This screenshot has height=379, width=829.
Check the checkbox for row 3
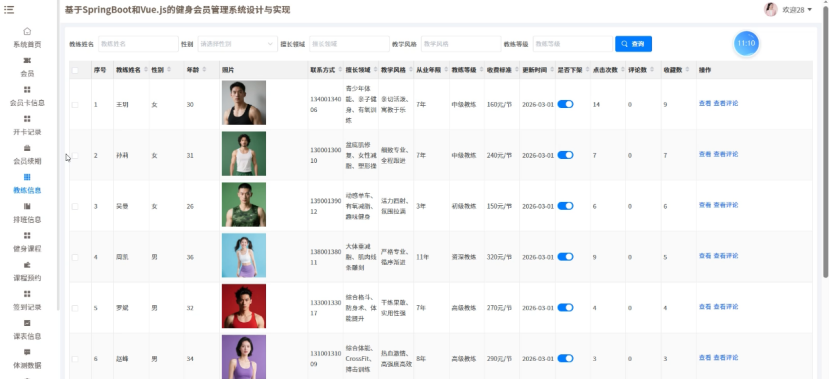point(75,206)
